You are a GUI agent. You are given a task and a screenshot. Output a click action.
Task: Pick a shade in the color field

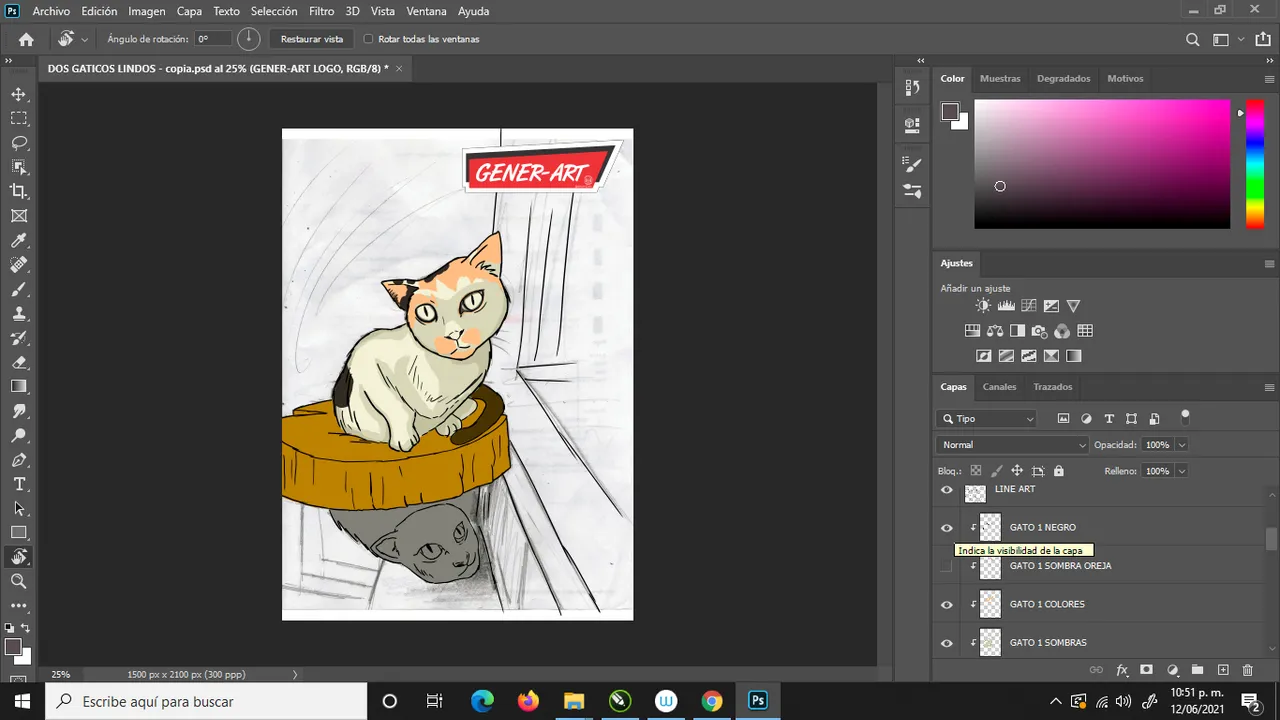point(1102,164)
